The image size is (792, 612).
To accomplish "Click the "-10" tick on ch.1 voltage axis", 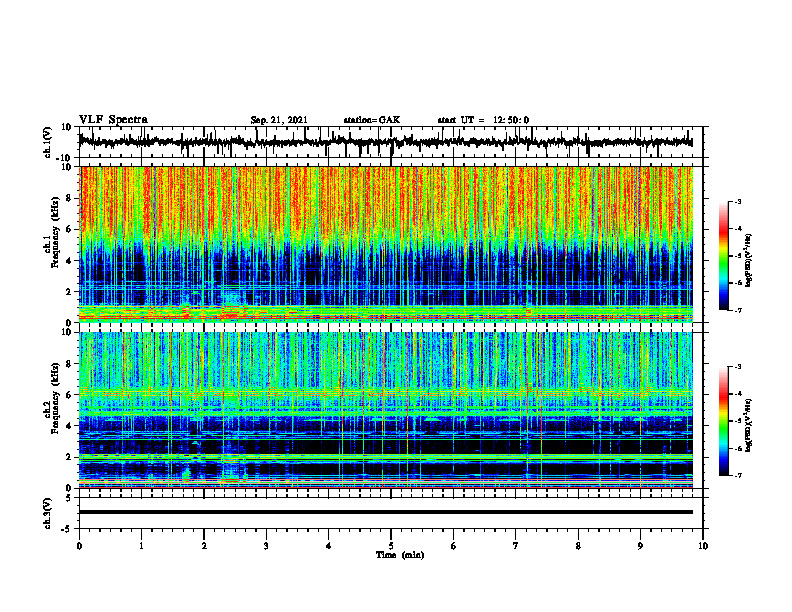I will pos(65,157).
